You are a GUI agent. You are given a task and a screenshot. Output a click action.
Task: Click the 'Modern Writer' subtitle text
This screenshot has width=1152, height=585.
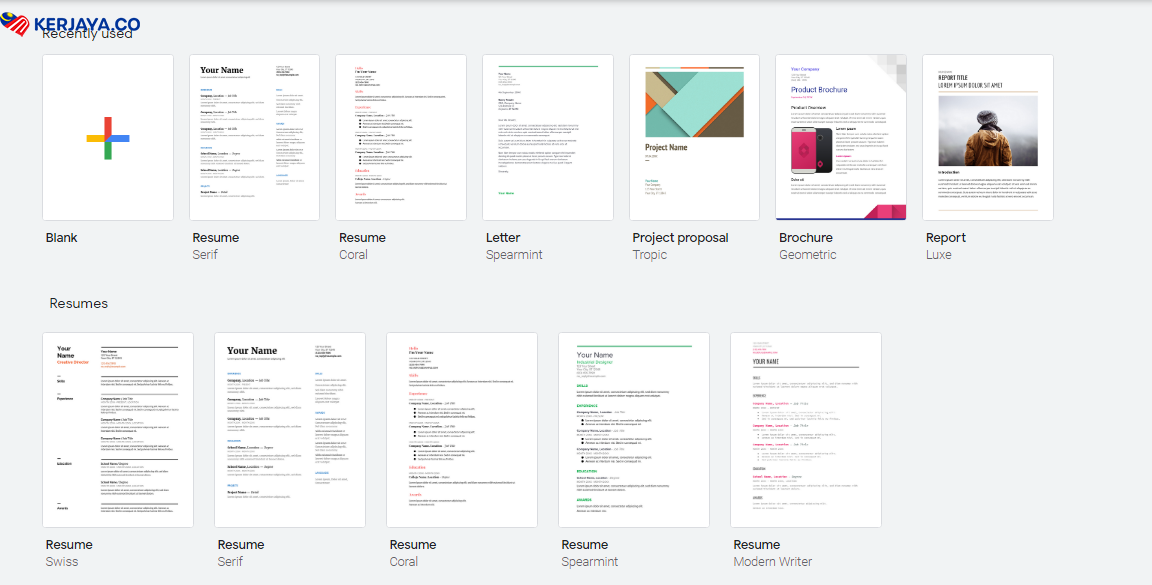pyautogui.click(x=773, y=562)
